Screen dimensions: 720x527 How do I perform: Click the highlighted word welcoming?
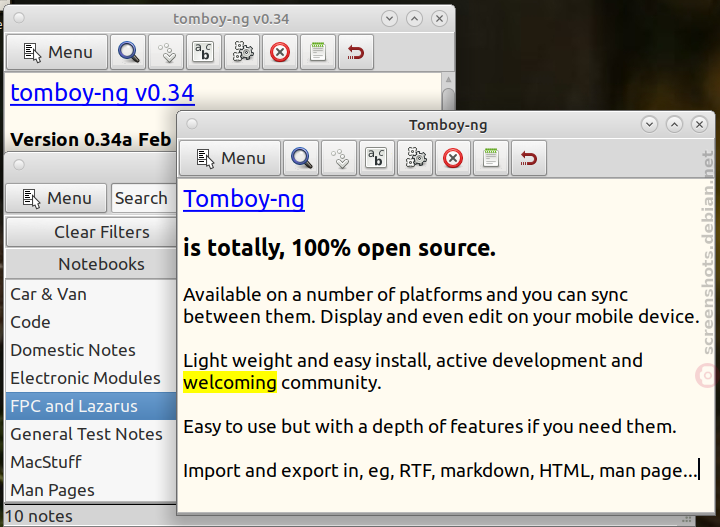tap(230, 383)
